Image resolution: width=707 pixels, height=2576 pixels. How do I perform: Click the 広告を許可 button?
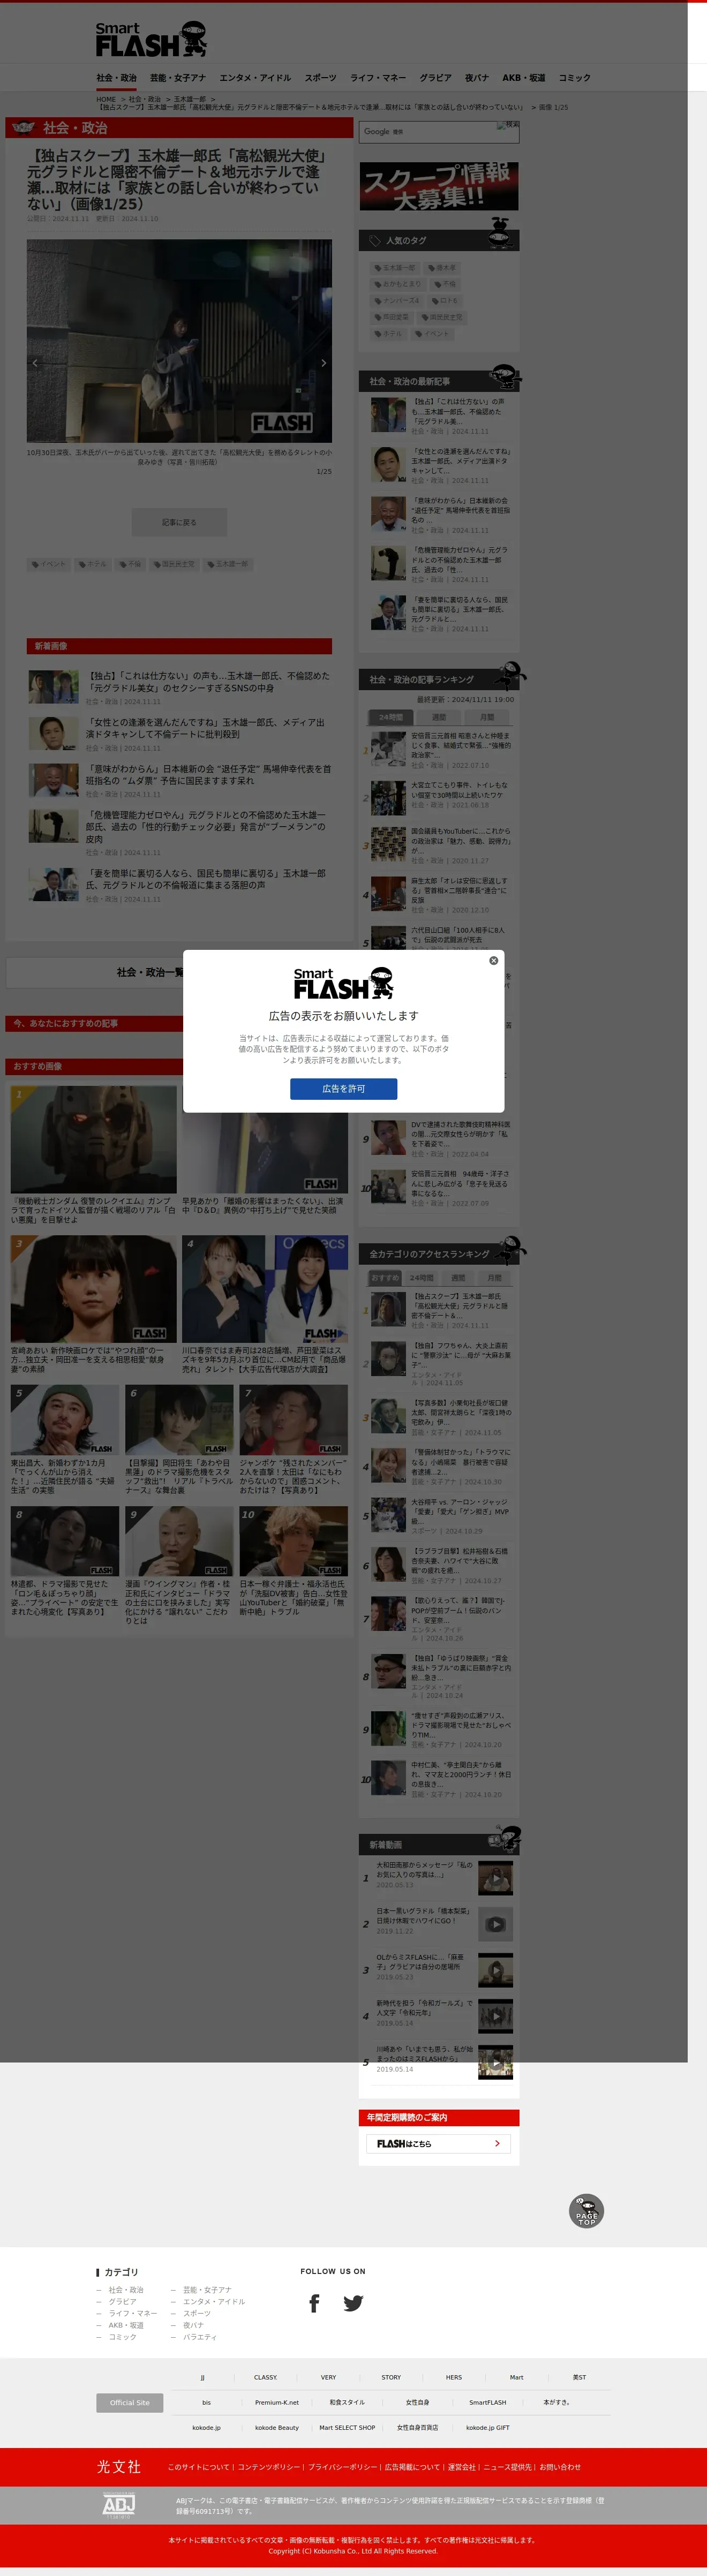[x=343, y=1088]
